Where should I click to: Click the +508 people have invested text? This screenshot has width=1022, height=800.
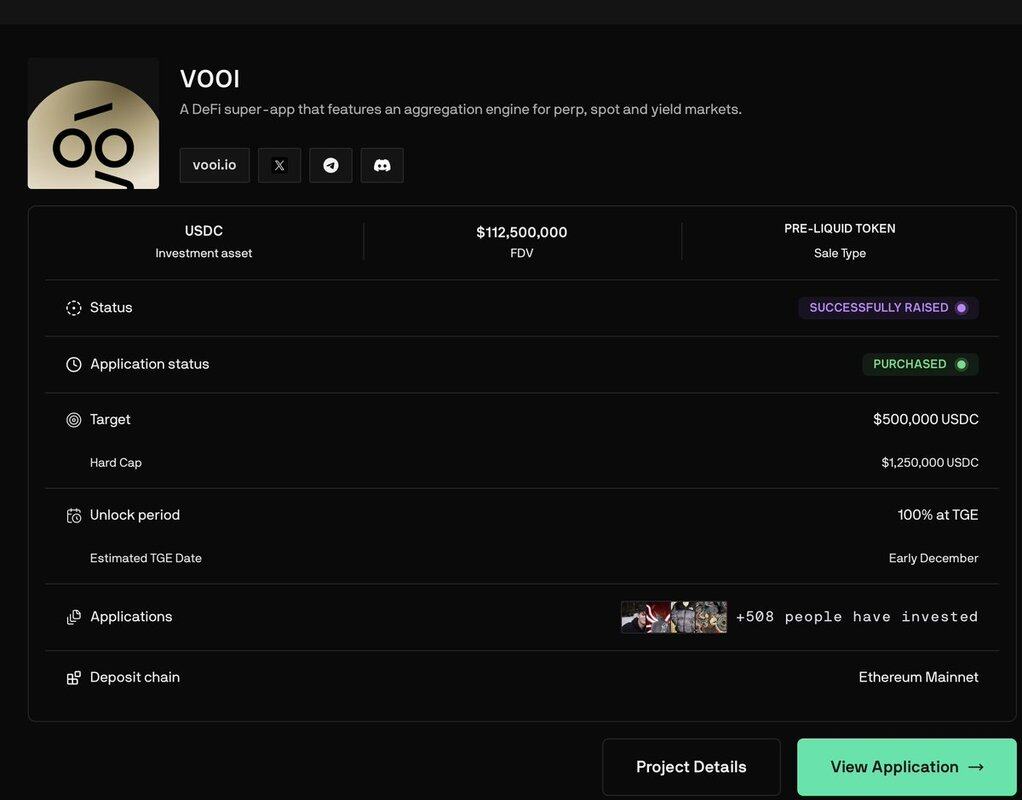point(857,617)
